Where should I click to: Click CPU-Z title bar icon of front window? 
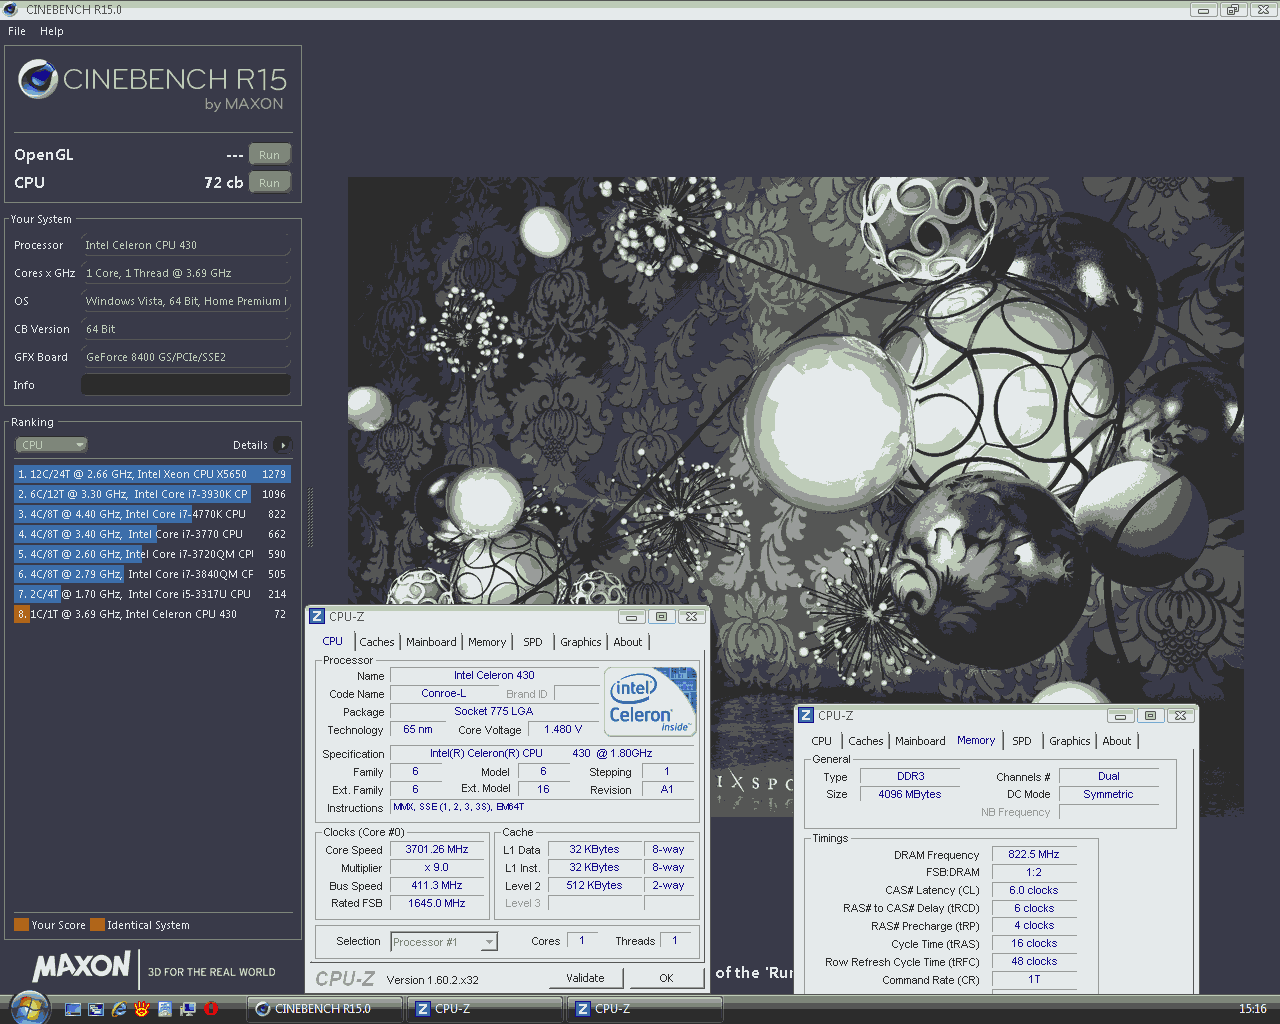click(x=317, y=616)
